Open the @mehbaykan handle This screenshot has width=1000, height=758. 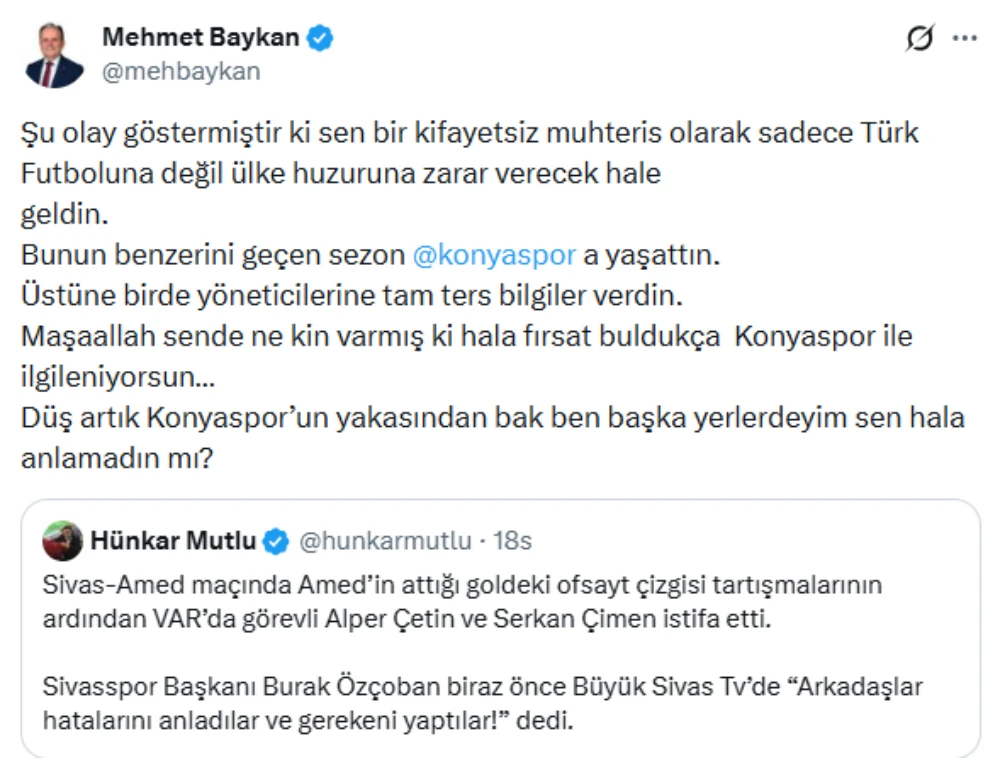tap(181, 71)
